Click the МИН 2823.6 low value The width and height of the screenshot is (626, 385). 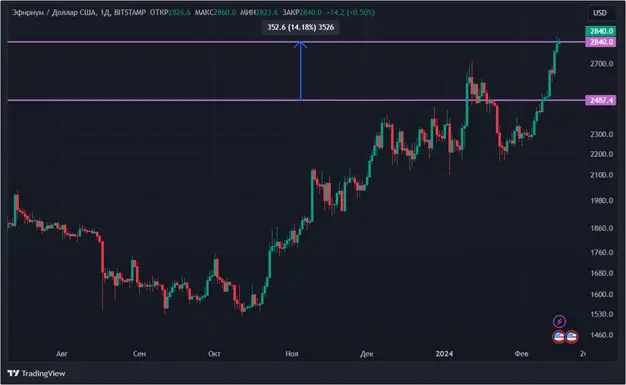coord(259,12)
